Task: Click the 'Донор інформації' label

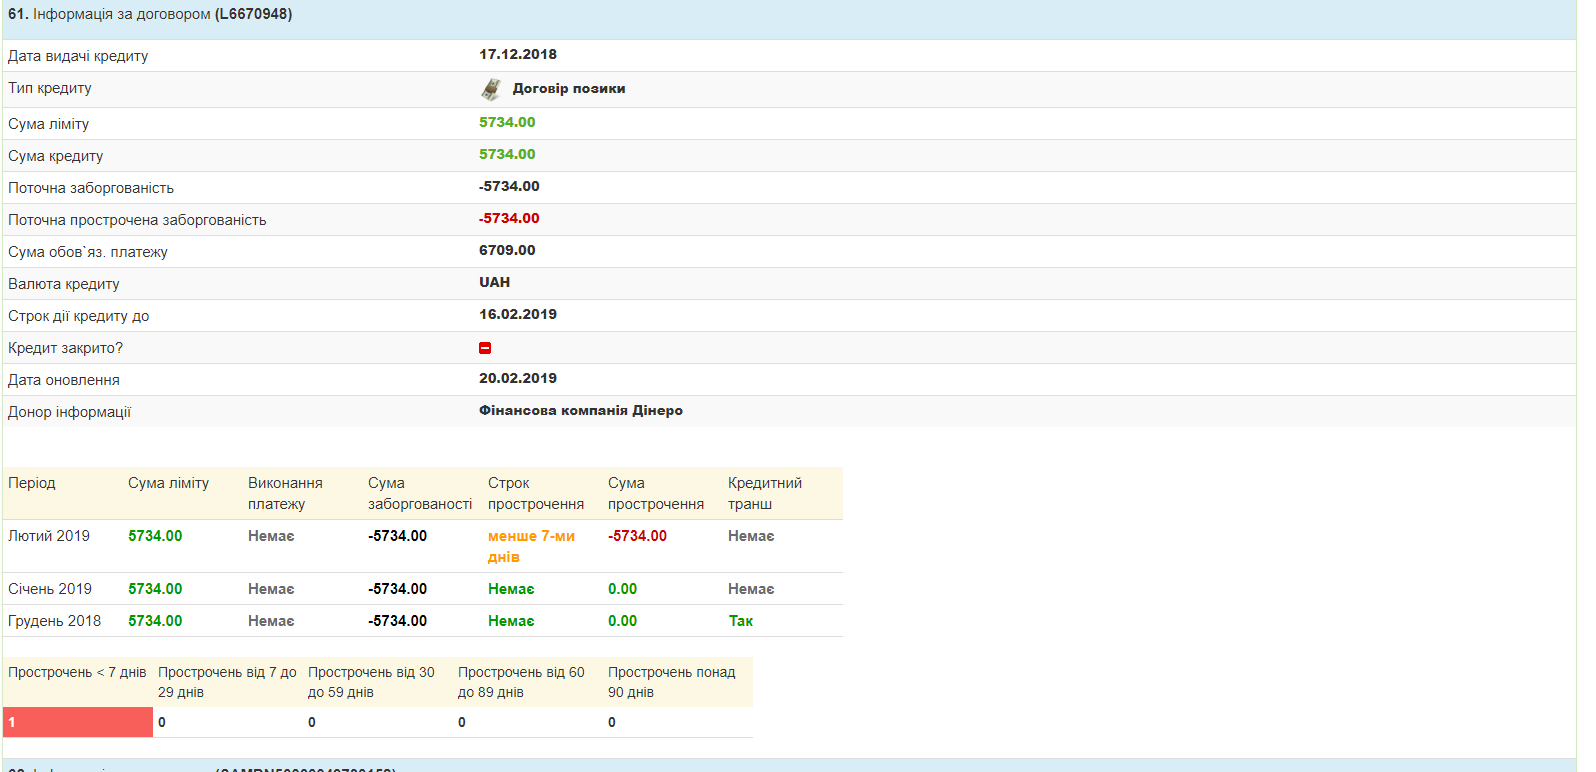Action: [70, 412]
